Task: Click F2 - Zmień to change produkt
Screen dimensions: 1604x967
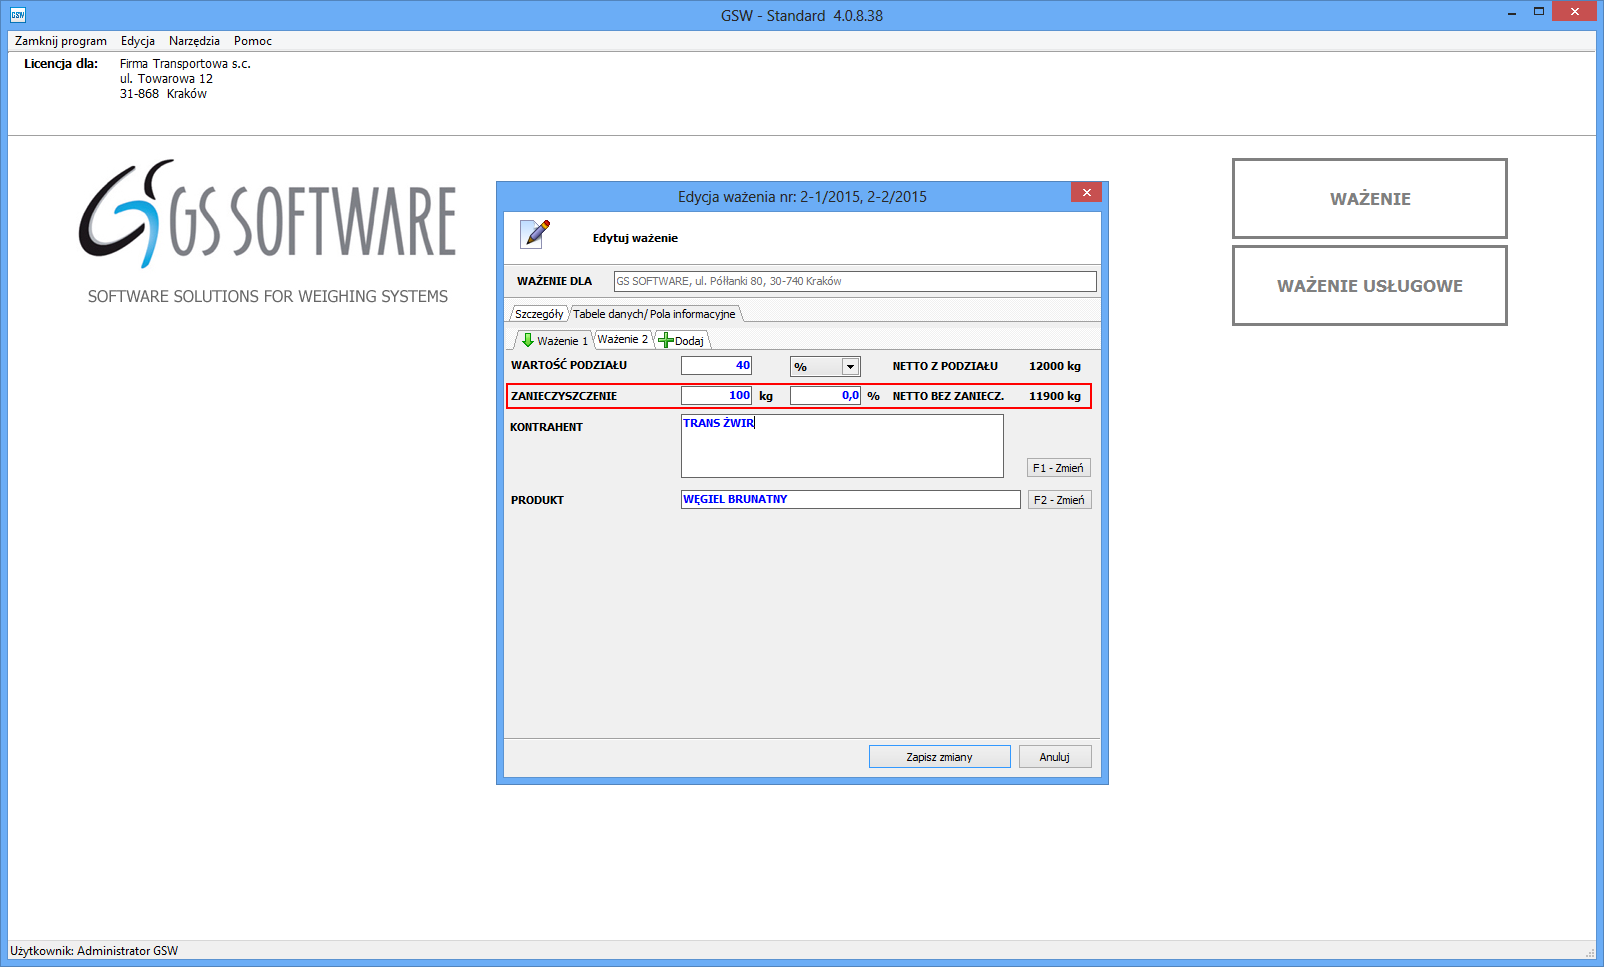Action: coord(1059,500)
